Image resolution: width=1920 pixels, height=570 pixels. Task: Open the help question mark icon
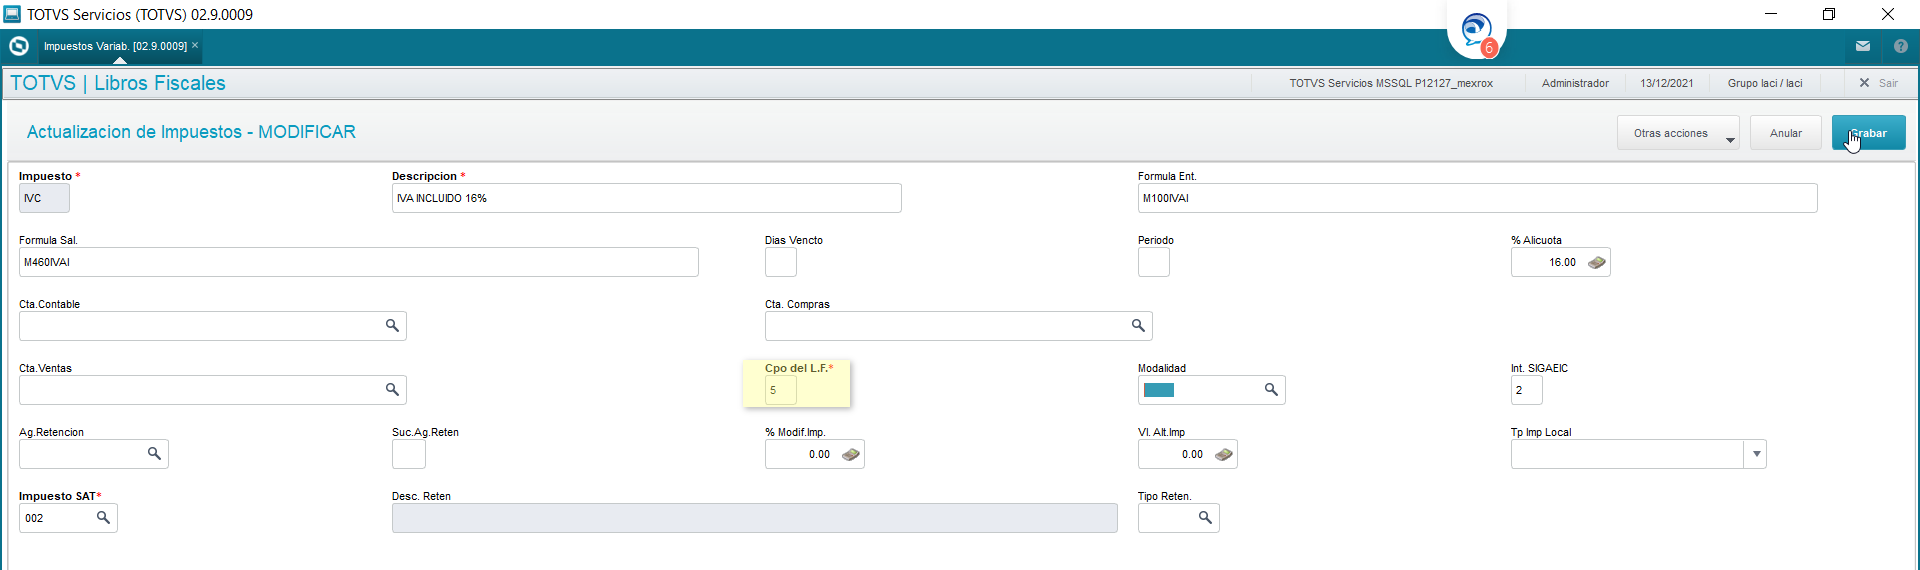pyautogui.click(x=1901, y=46)
